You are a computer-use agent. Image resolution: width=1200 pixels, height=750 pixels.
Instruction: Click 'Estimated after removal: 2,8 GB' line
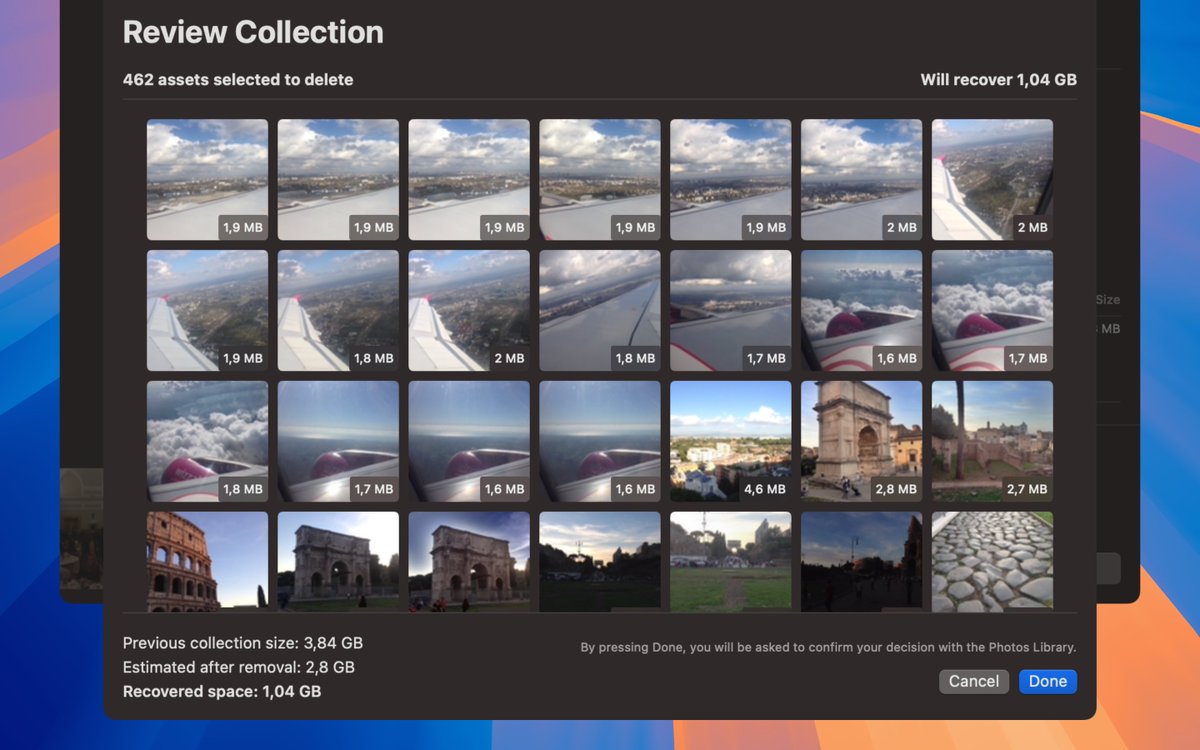(239, 667)
